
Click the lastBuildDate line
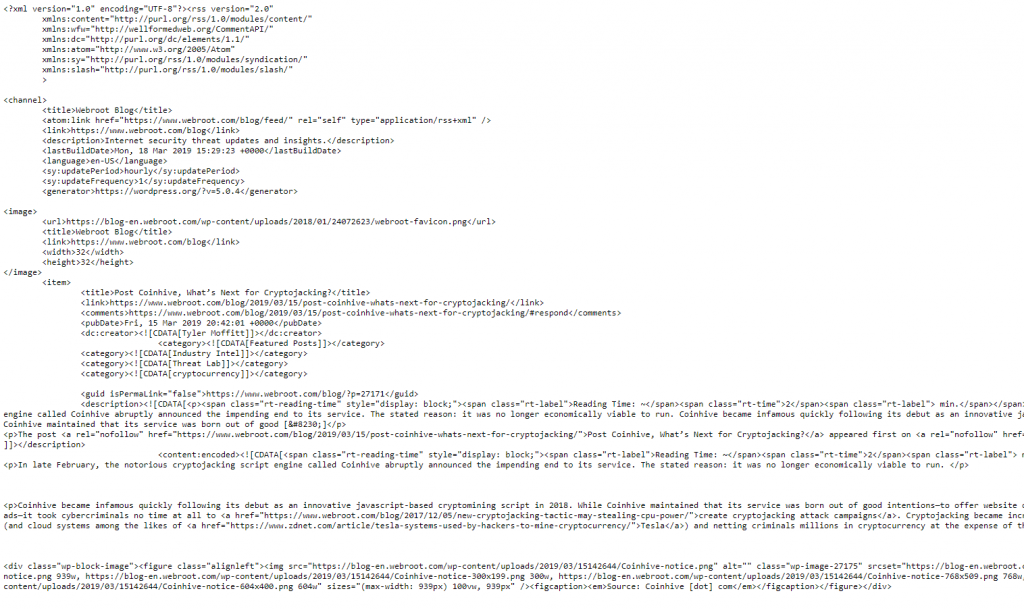(x=192, y=151)
